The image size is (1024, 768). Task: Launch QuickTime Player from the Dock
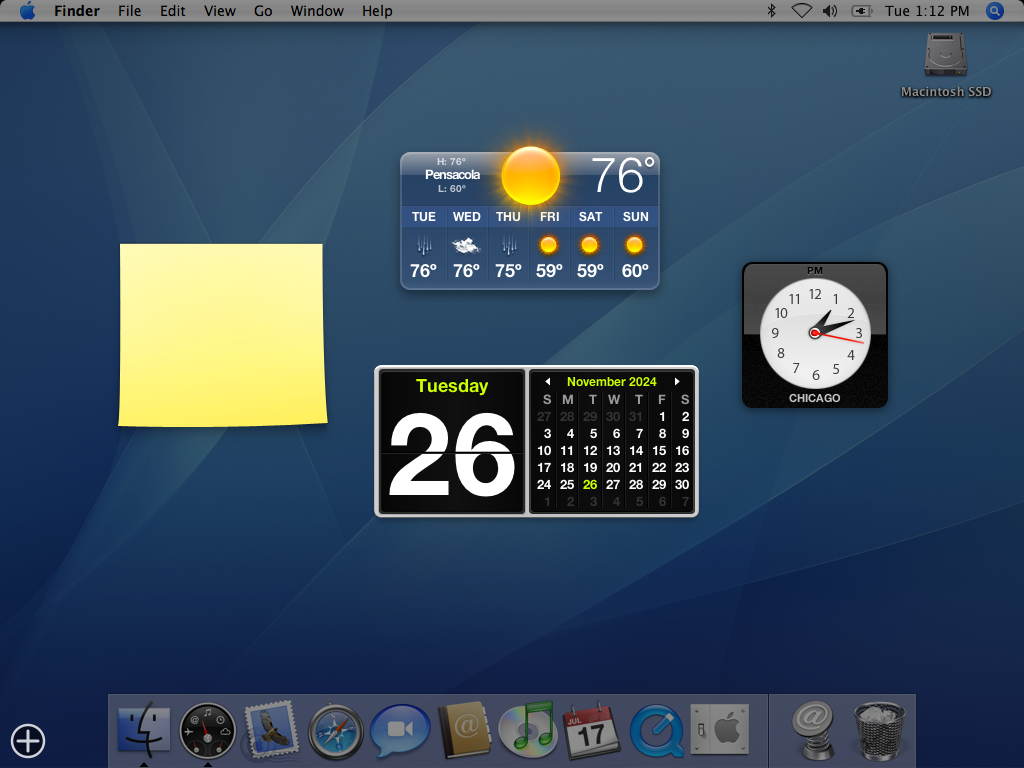tap(656, 731)
